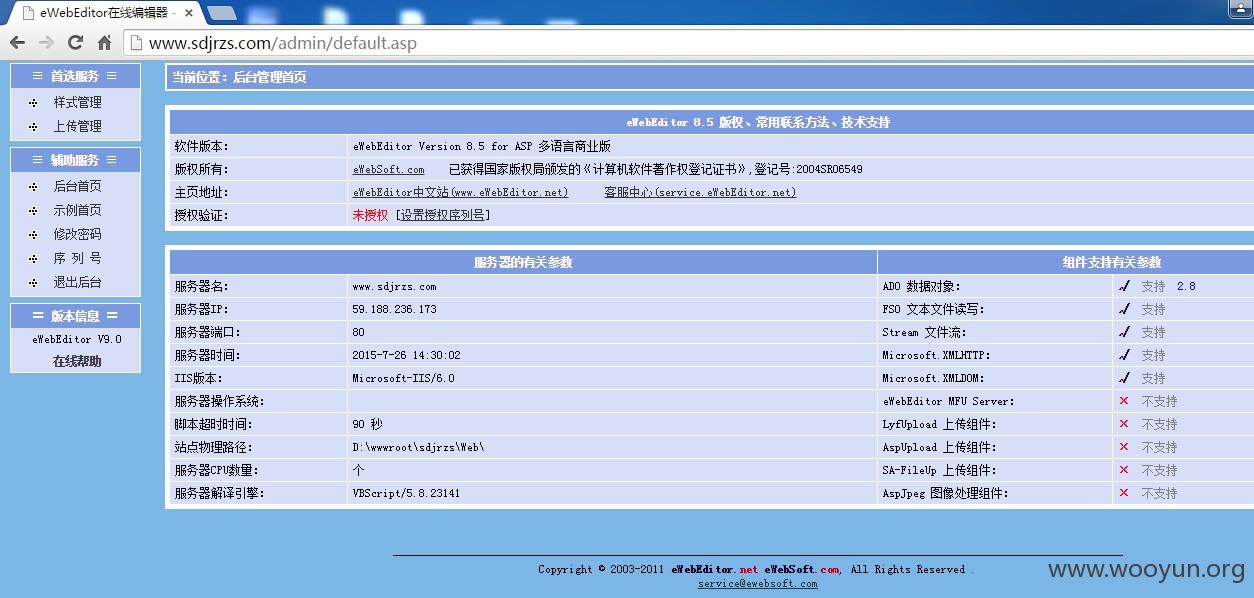Click the 版本信息 sidebar header
Screen dimensions: 1254x598
click(75, 316)
